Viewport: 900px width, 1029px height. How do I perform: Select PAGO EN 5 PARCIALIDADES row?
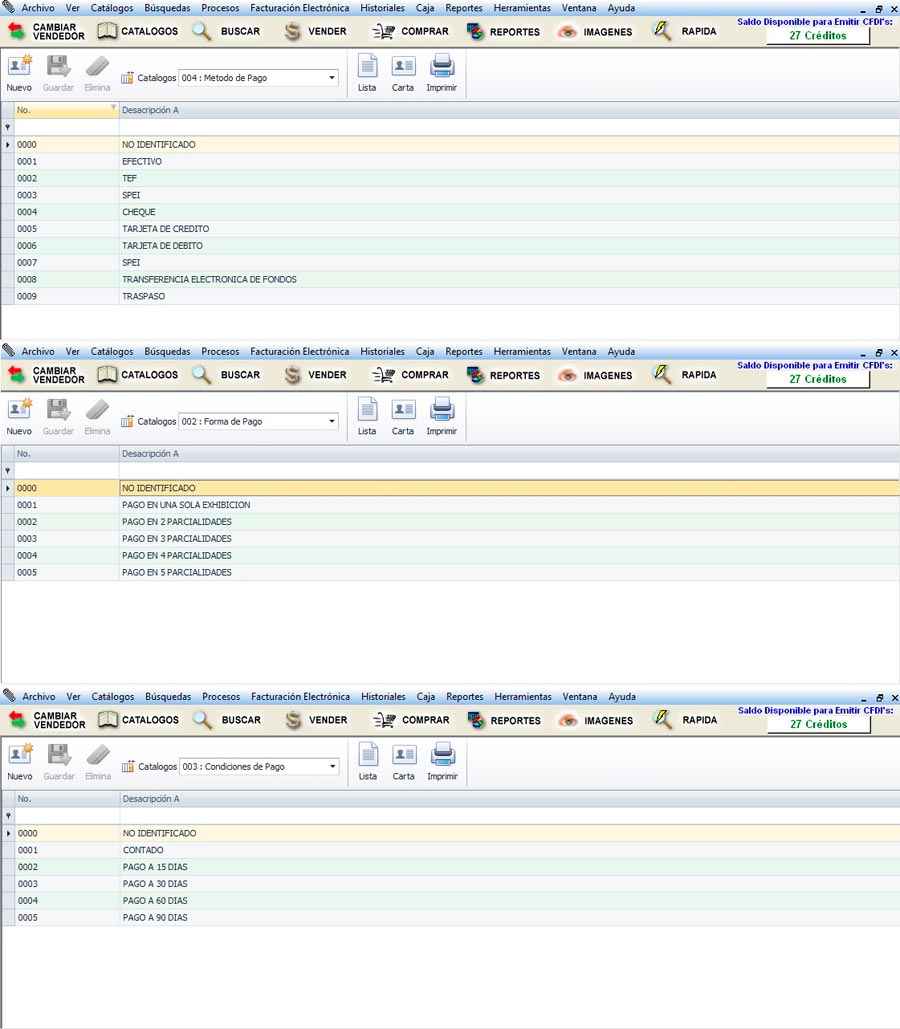[x=450, y=572]
